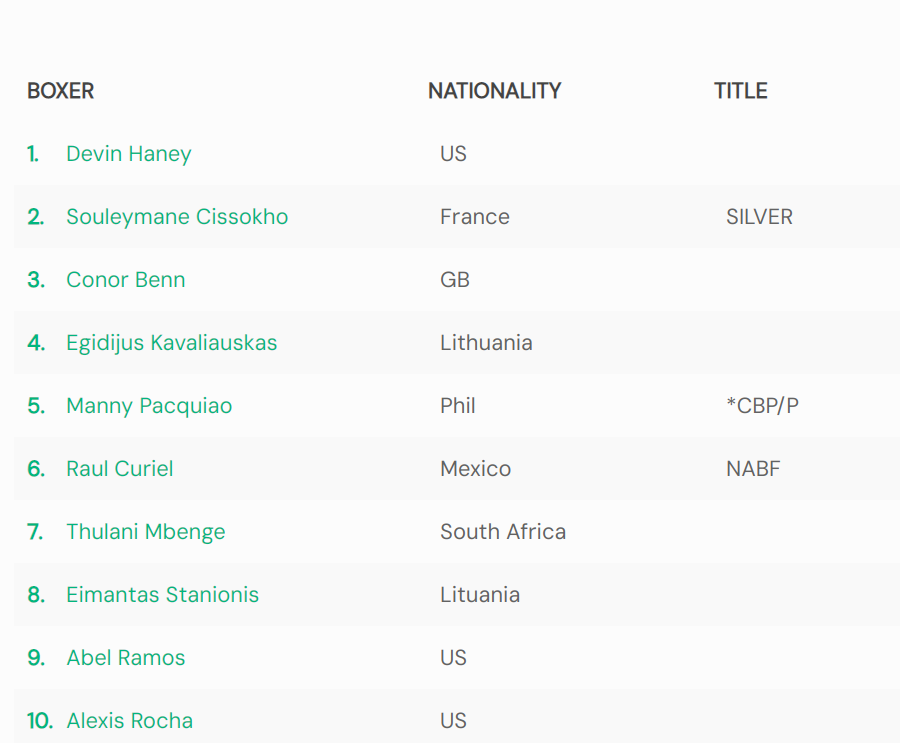Click the Alexis Rocha link
The height and width of the screenshot is (743, 900).
(x=130, y=721)
